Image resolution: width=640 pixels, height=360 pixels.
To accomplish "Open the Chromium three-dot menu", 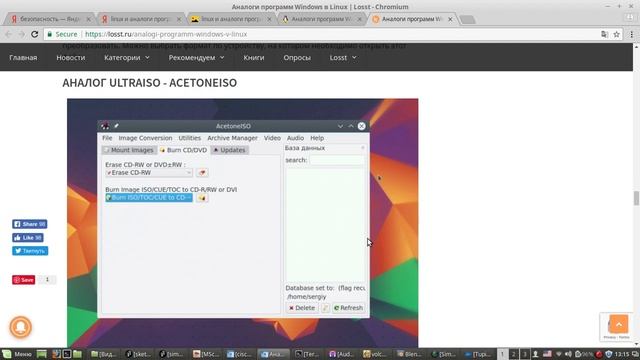I will (631, 34).
